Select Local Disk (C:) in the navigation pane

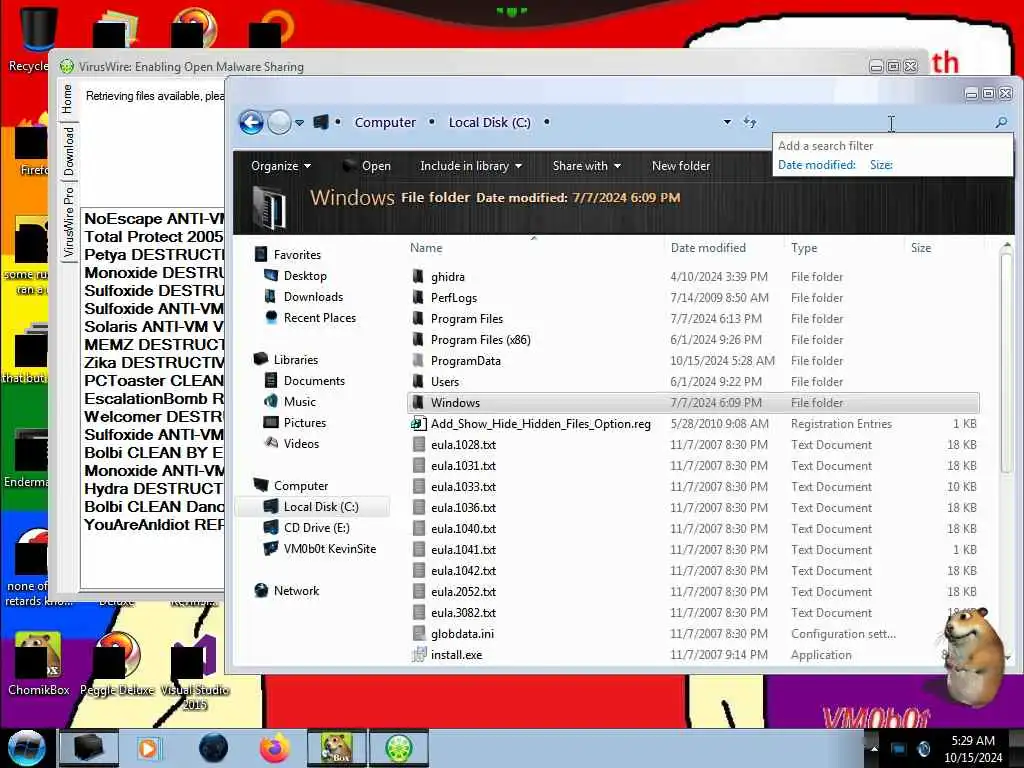[x=312, y=507]
